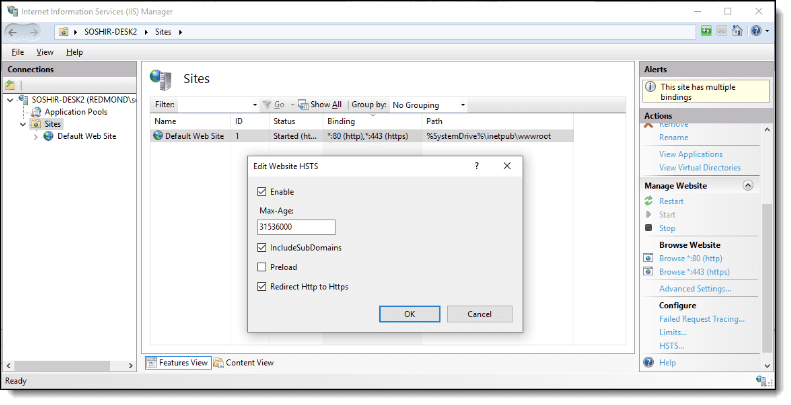Click View Applications link
The image size is (791, 405).
pyautogui.click(x=691, y=154)
